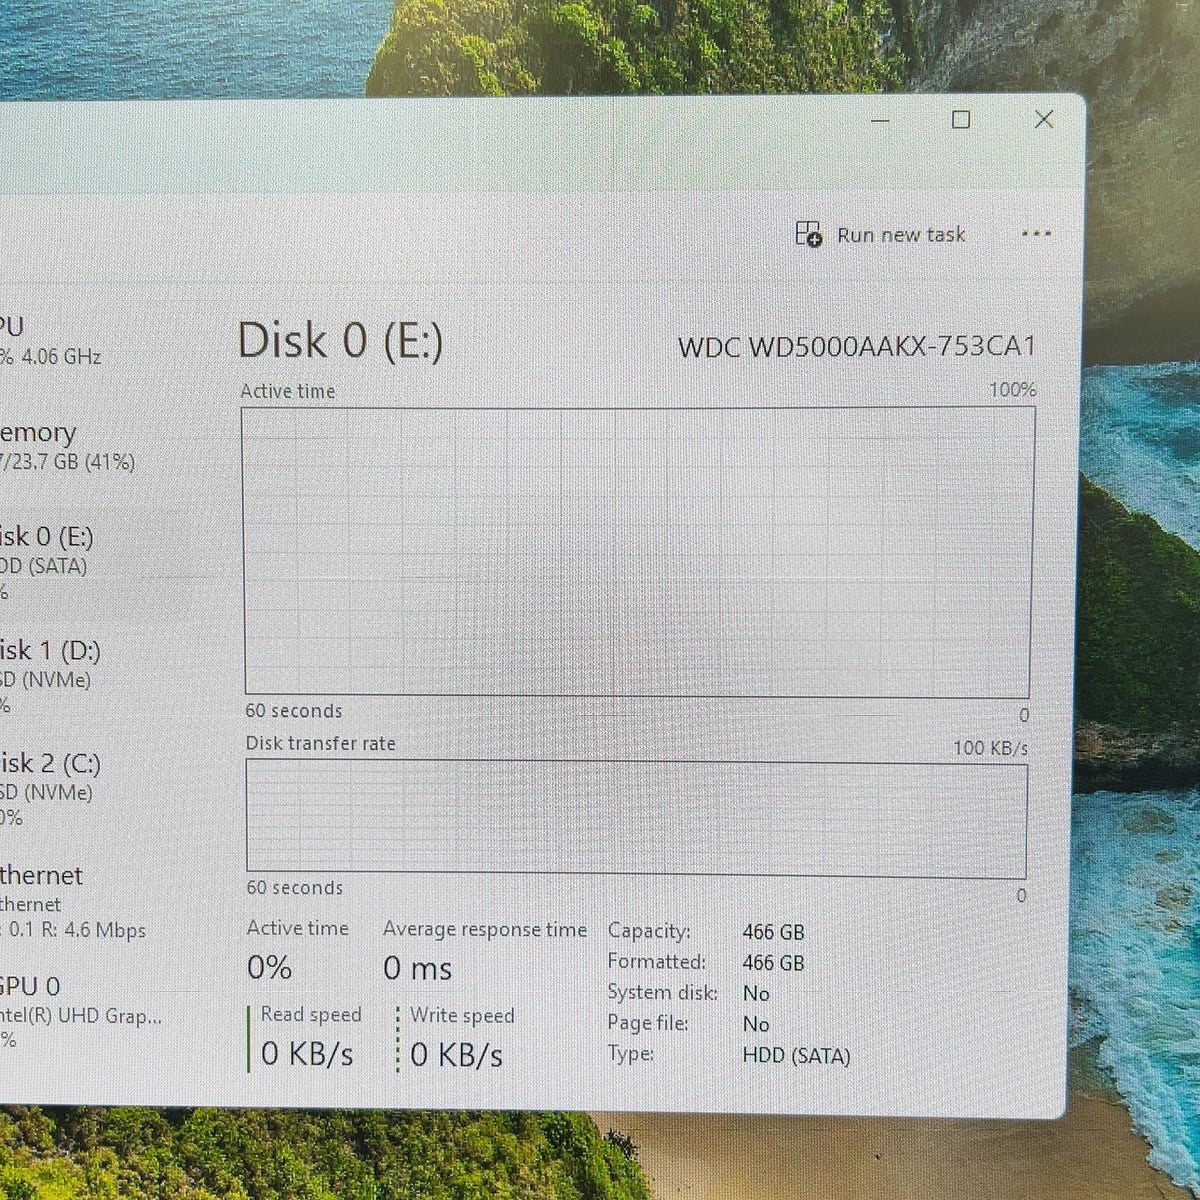The height and width of the screenshot is (1200, 1200).
Task: Maximize the Task Manager window
Action: click(x=961, y=120)
